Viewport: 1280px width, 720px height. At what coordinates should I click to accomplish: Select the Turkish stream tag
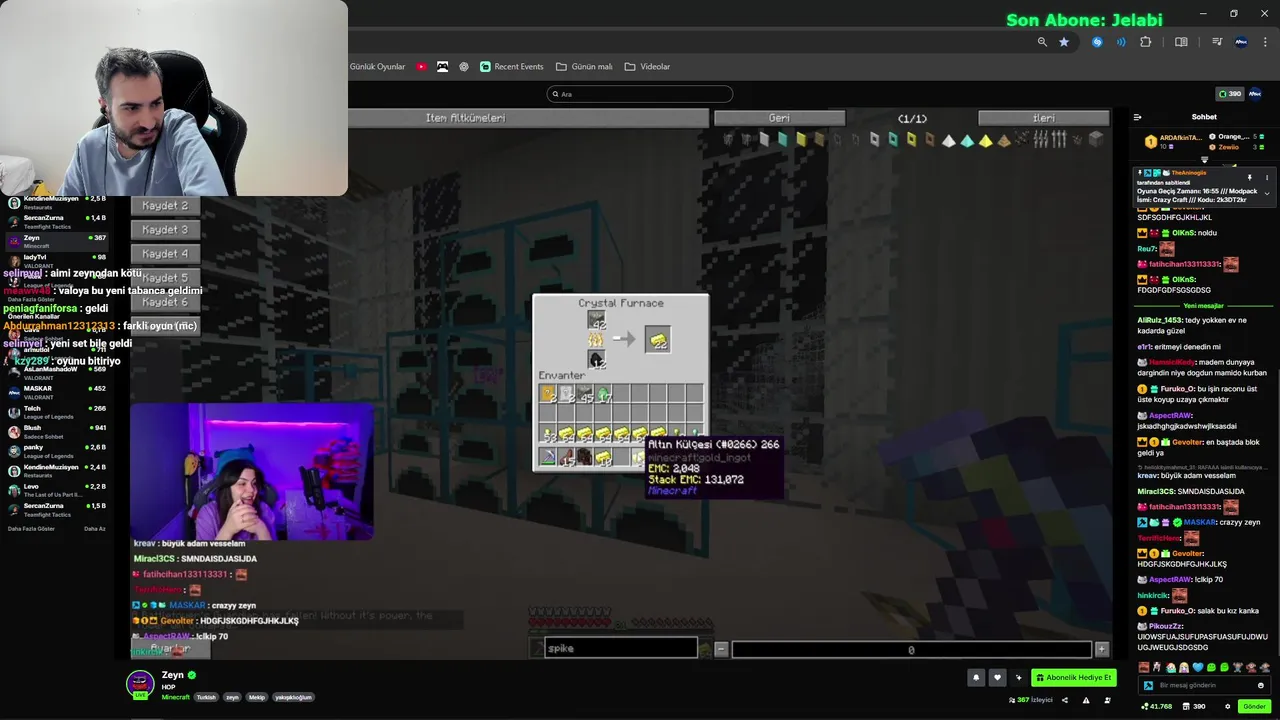(x=206, y=697)
